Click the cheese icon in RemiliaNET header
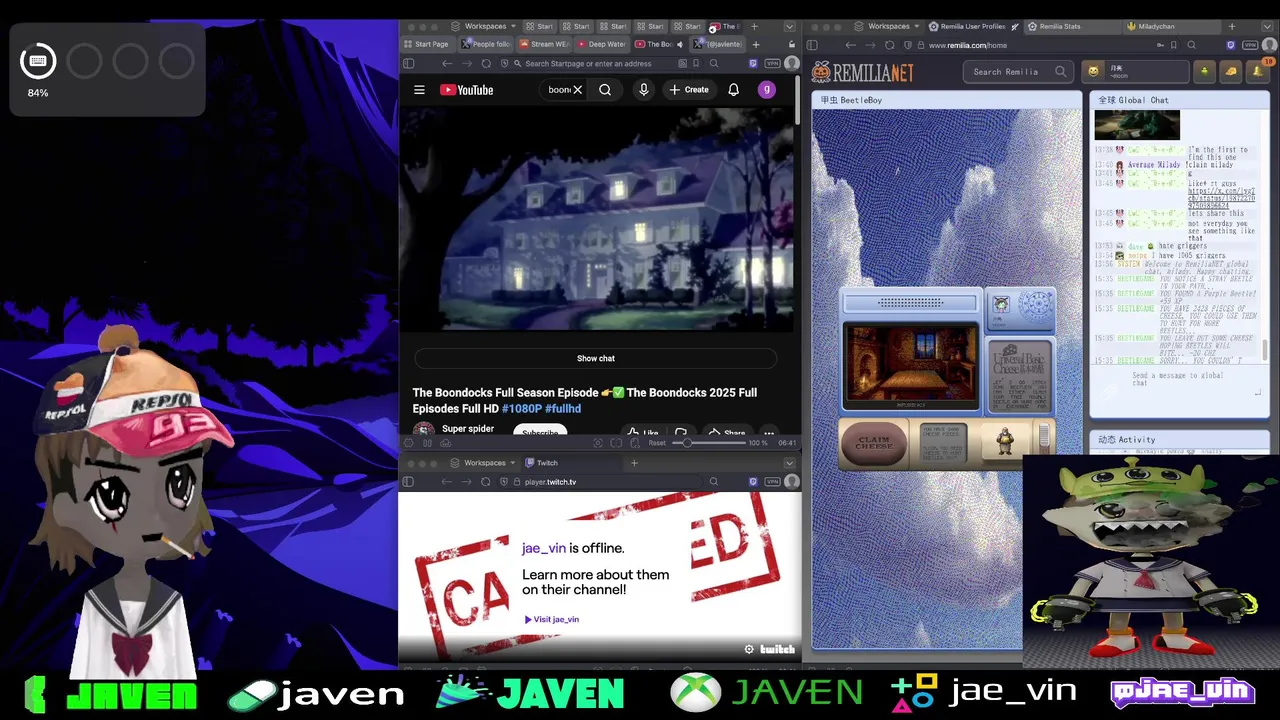Viewport: 1280px width, 720px height. point(1231,71)
